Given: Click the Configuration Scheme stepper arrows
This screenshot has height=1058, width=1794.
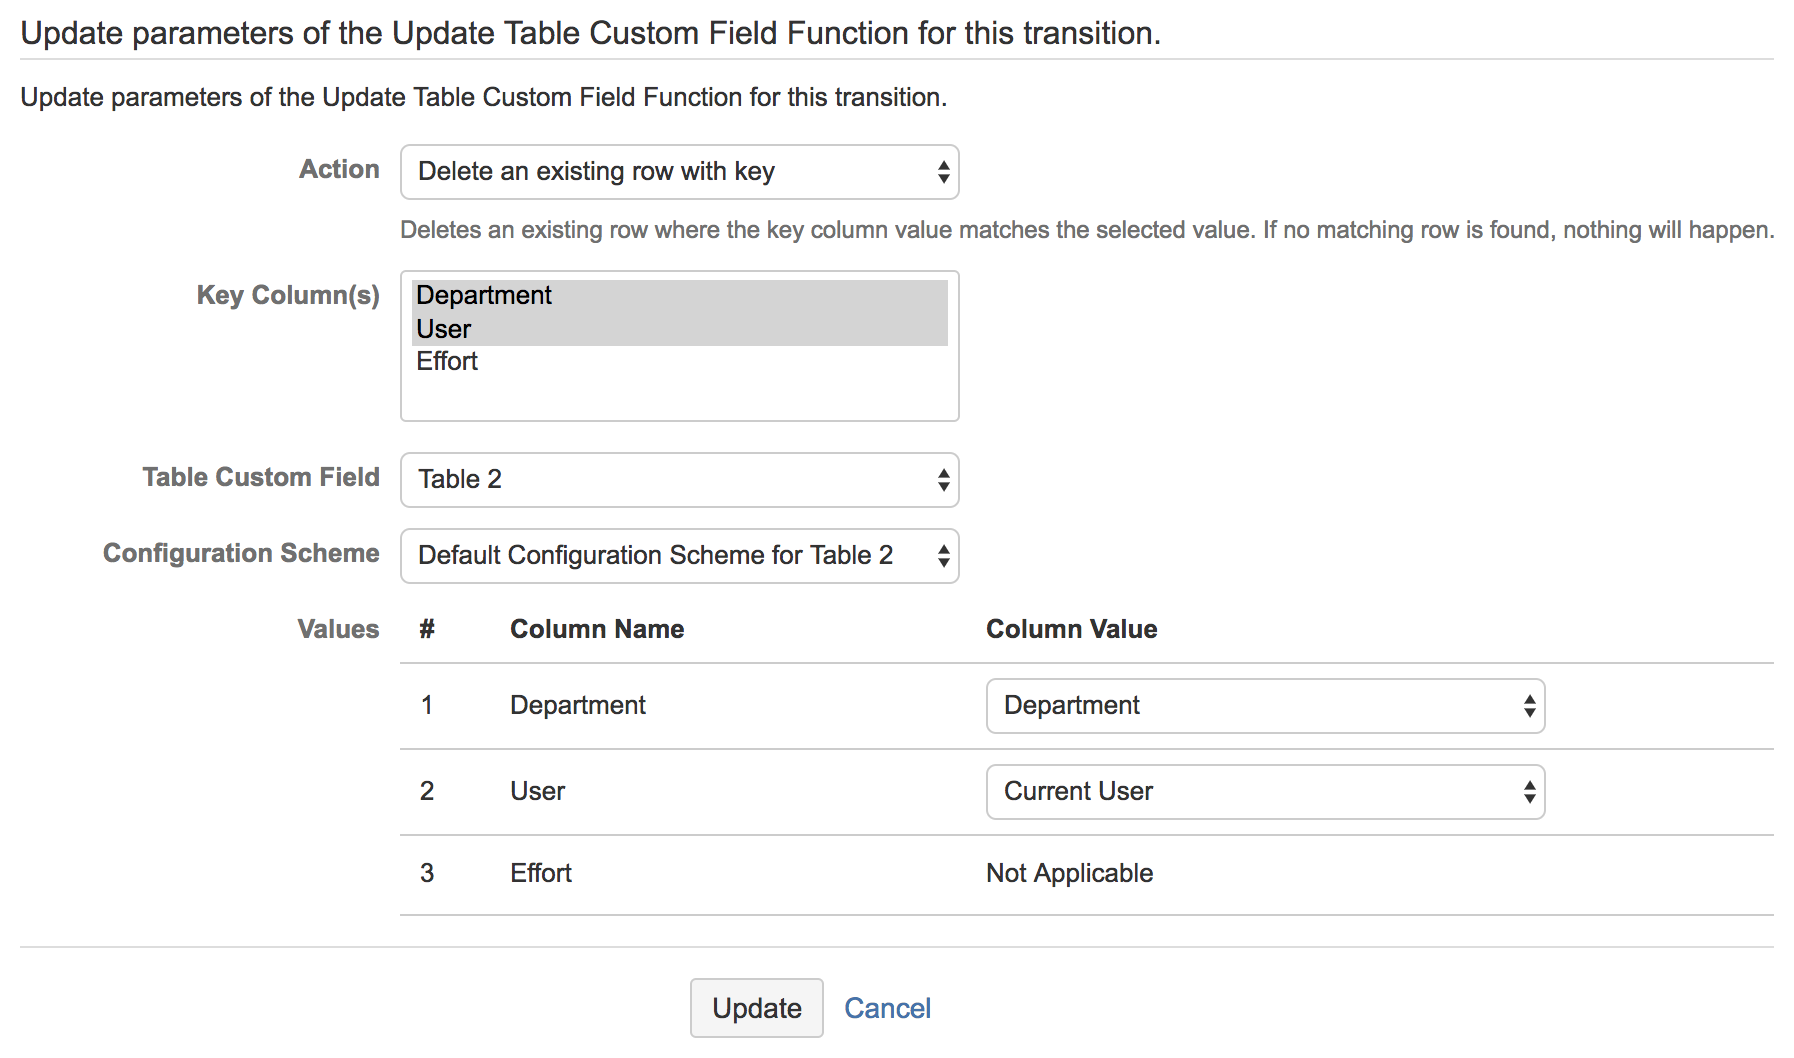Looking at the screenshot, I should tap(941, 556).
